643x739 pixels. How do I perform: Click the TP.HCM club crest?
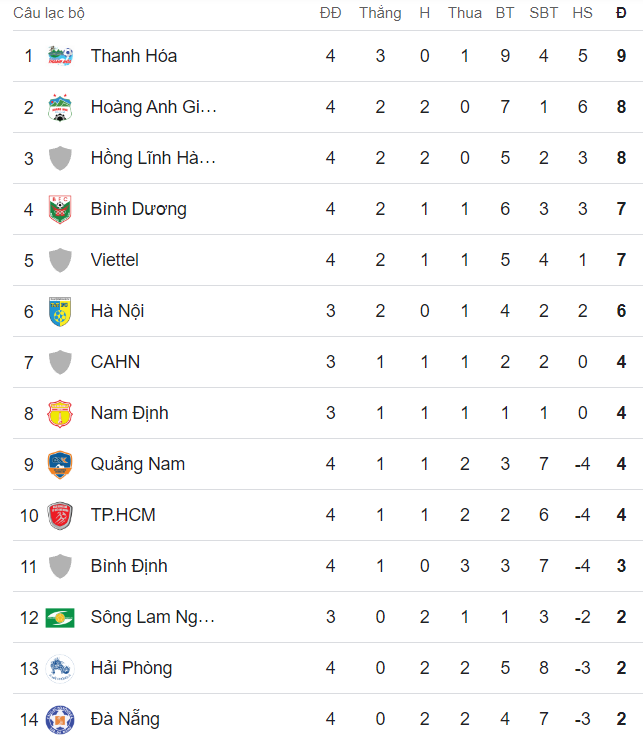(x=60, y=515)
